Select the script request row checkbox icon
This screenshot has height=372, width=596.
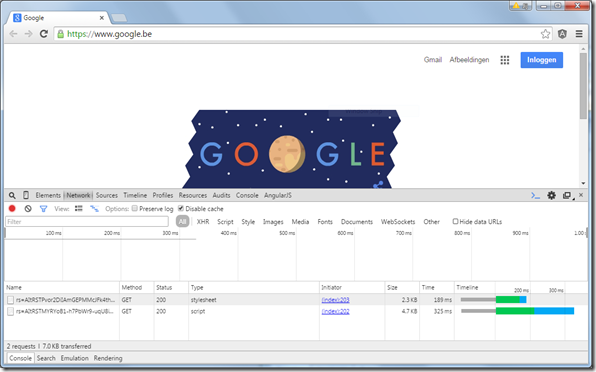click(11, 312)
